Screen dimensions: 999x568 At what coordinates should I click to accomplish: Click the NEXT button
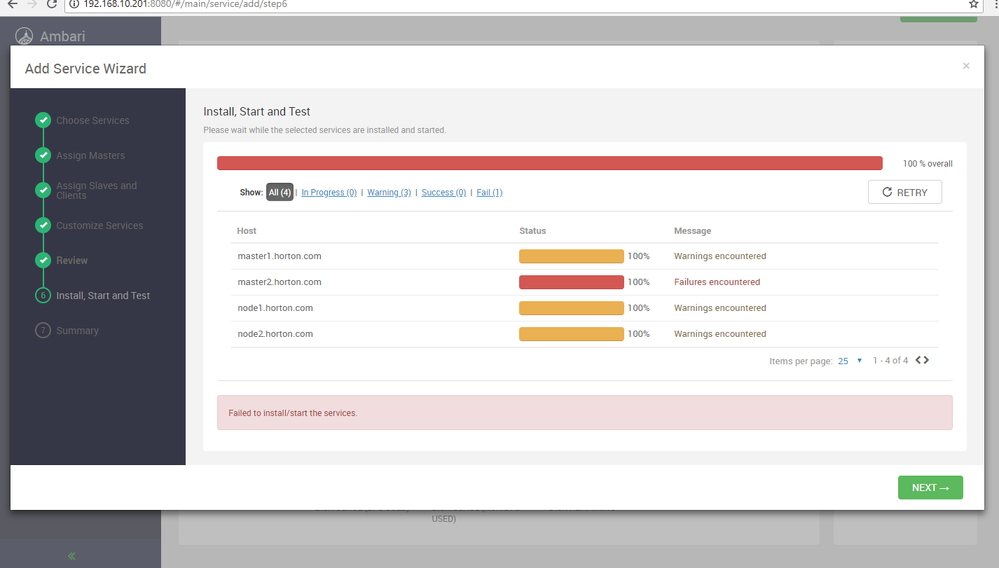click(x=930, y=488)
